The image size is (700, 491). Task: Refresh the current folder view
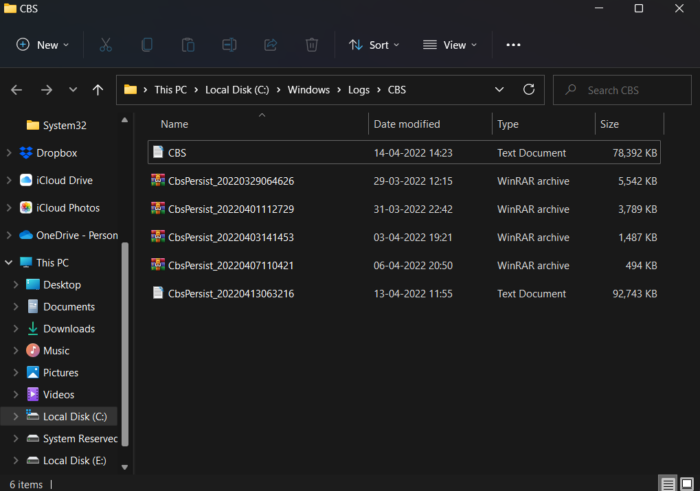pos(528,90)
